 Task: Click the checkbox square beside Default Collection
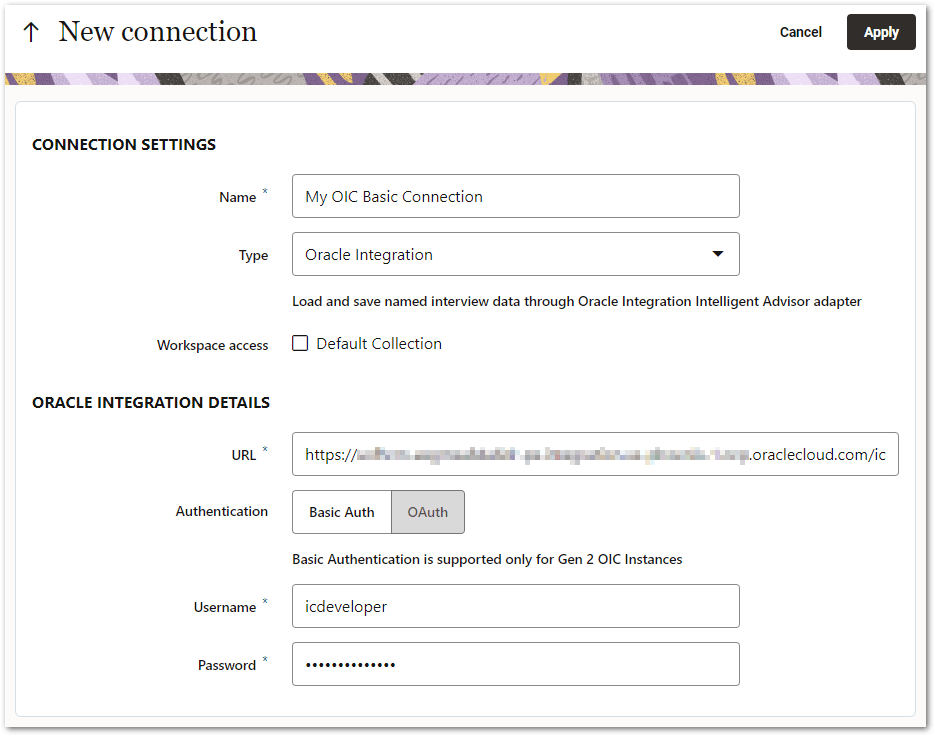click(x=299, y=343)
